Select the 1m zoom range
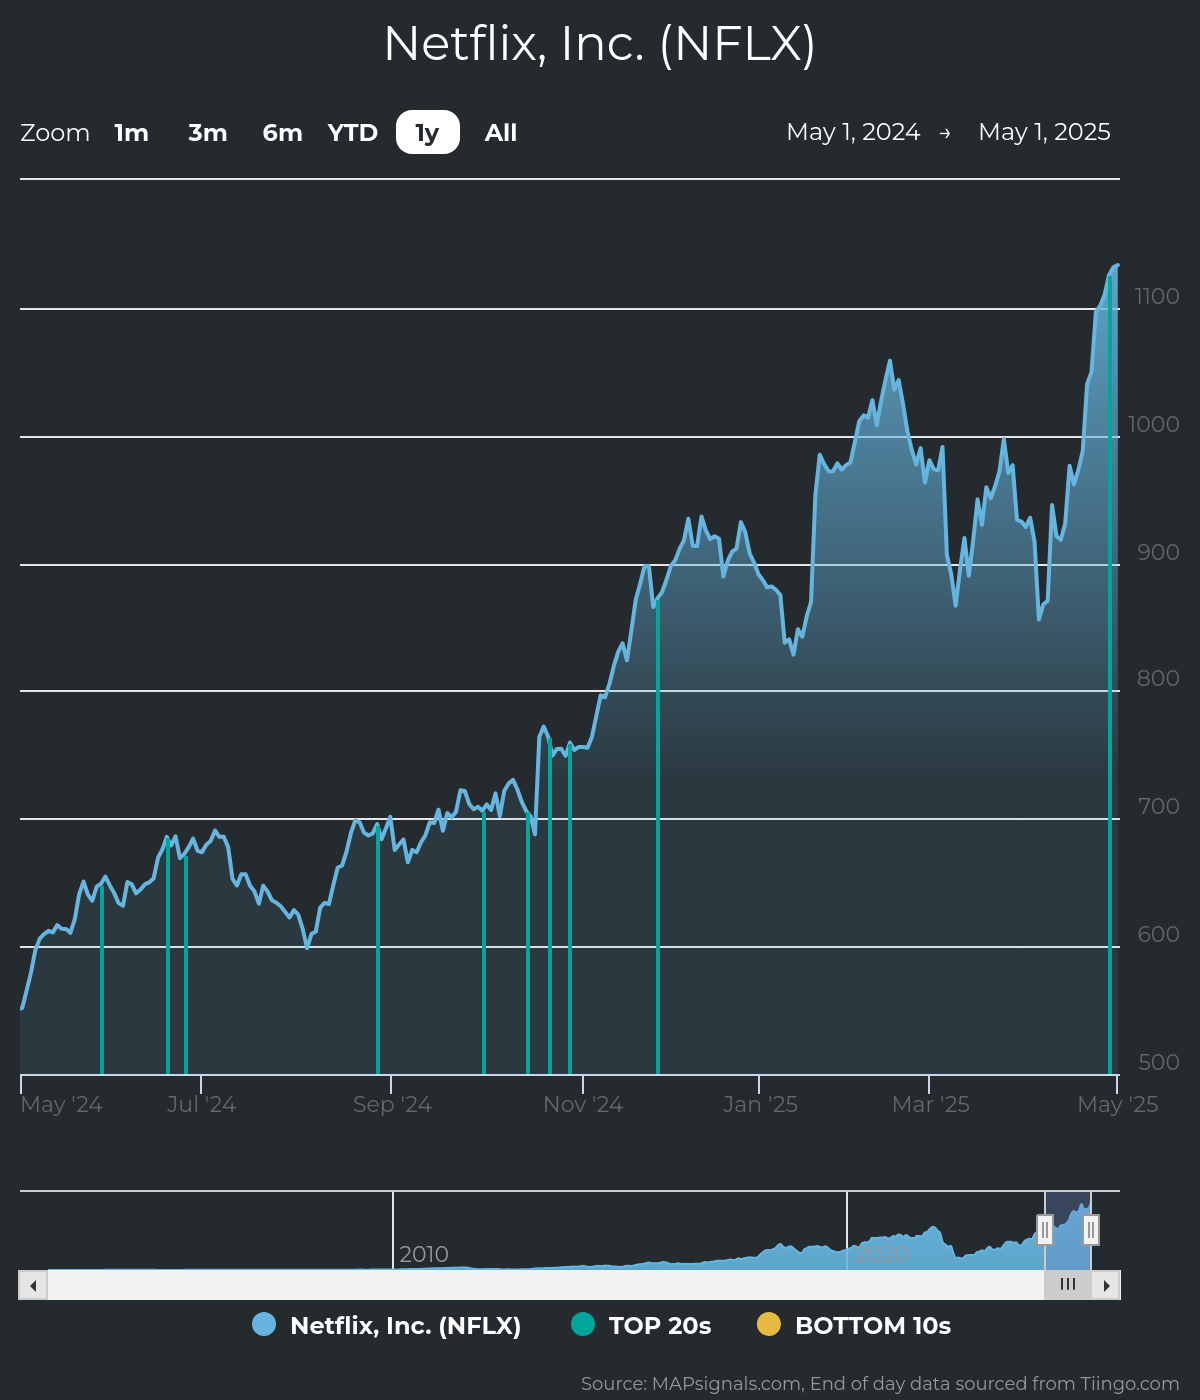 (131, 133)
